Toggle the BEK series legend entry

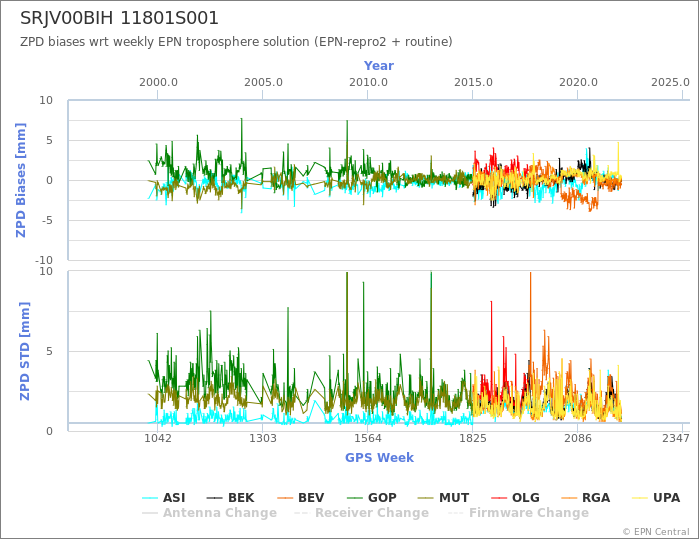coord(231,498)
